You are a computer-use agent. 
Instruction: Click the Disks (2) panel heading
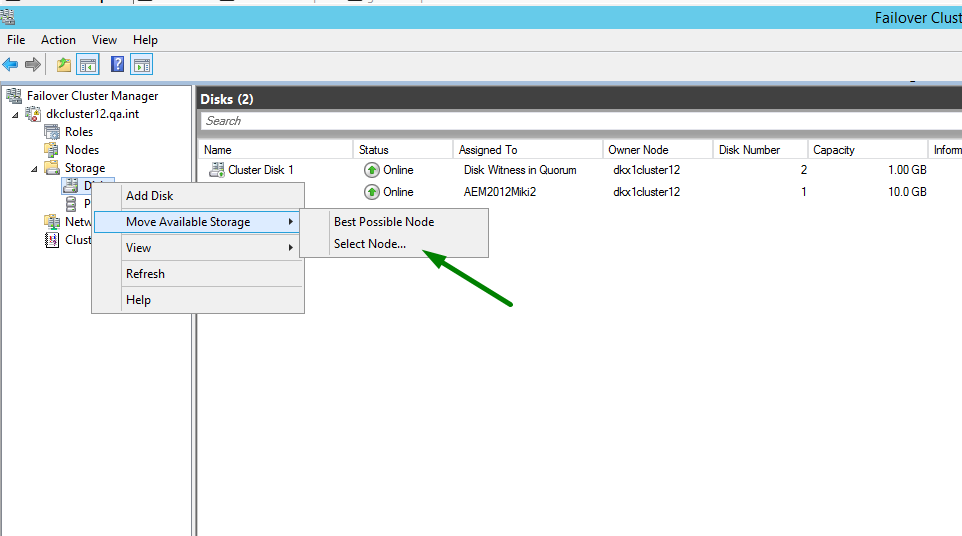tap(227, 99)
